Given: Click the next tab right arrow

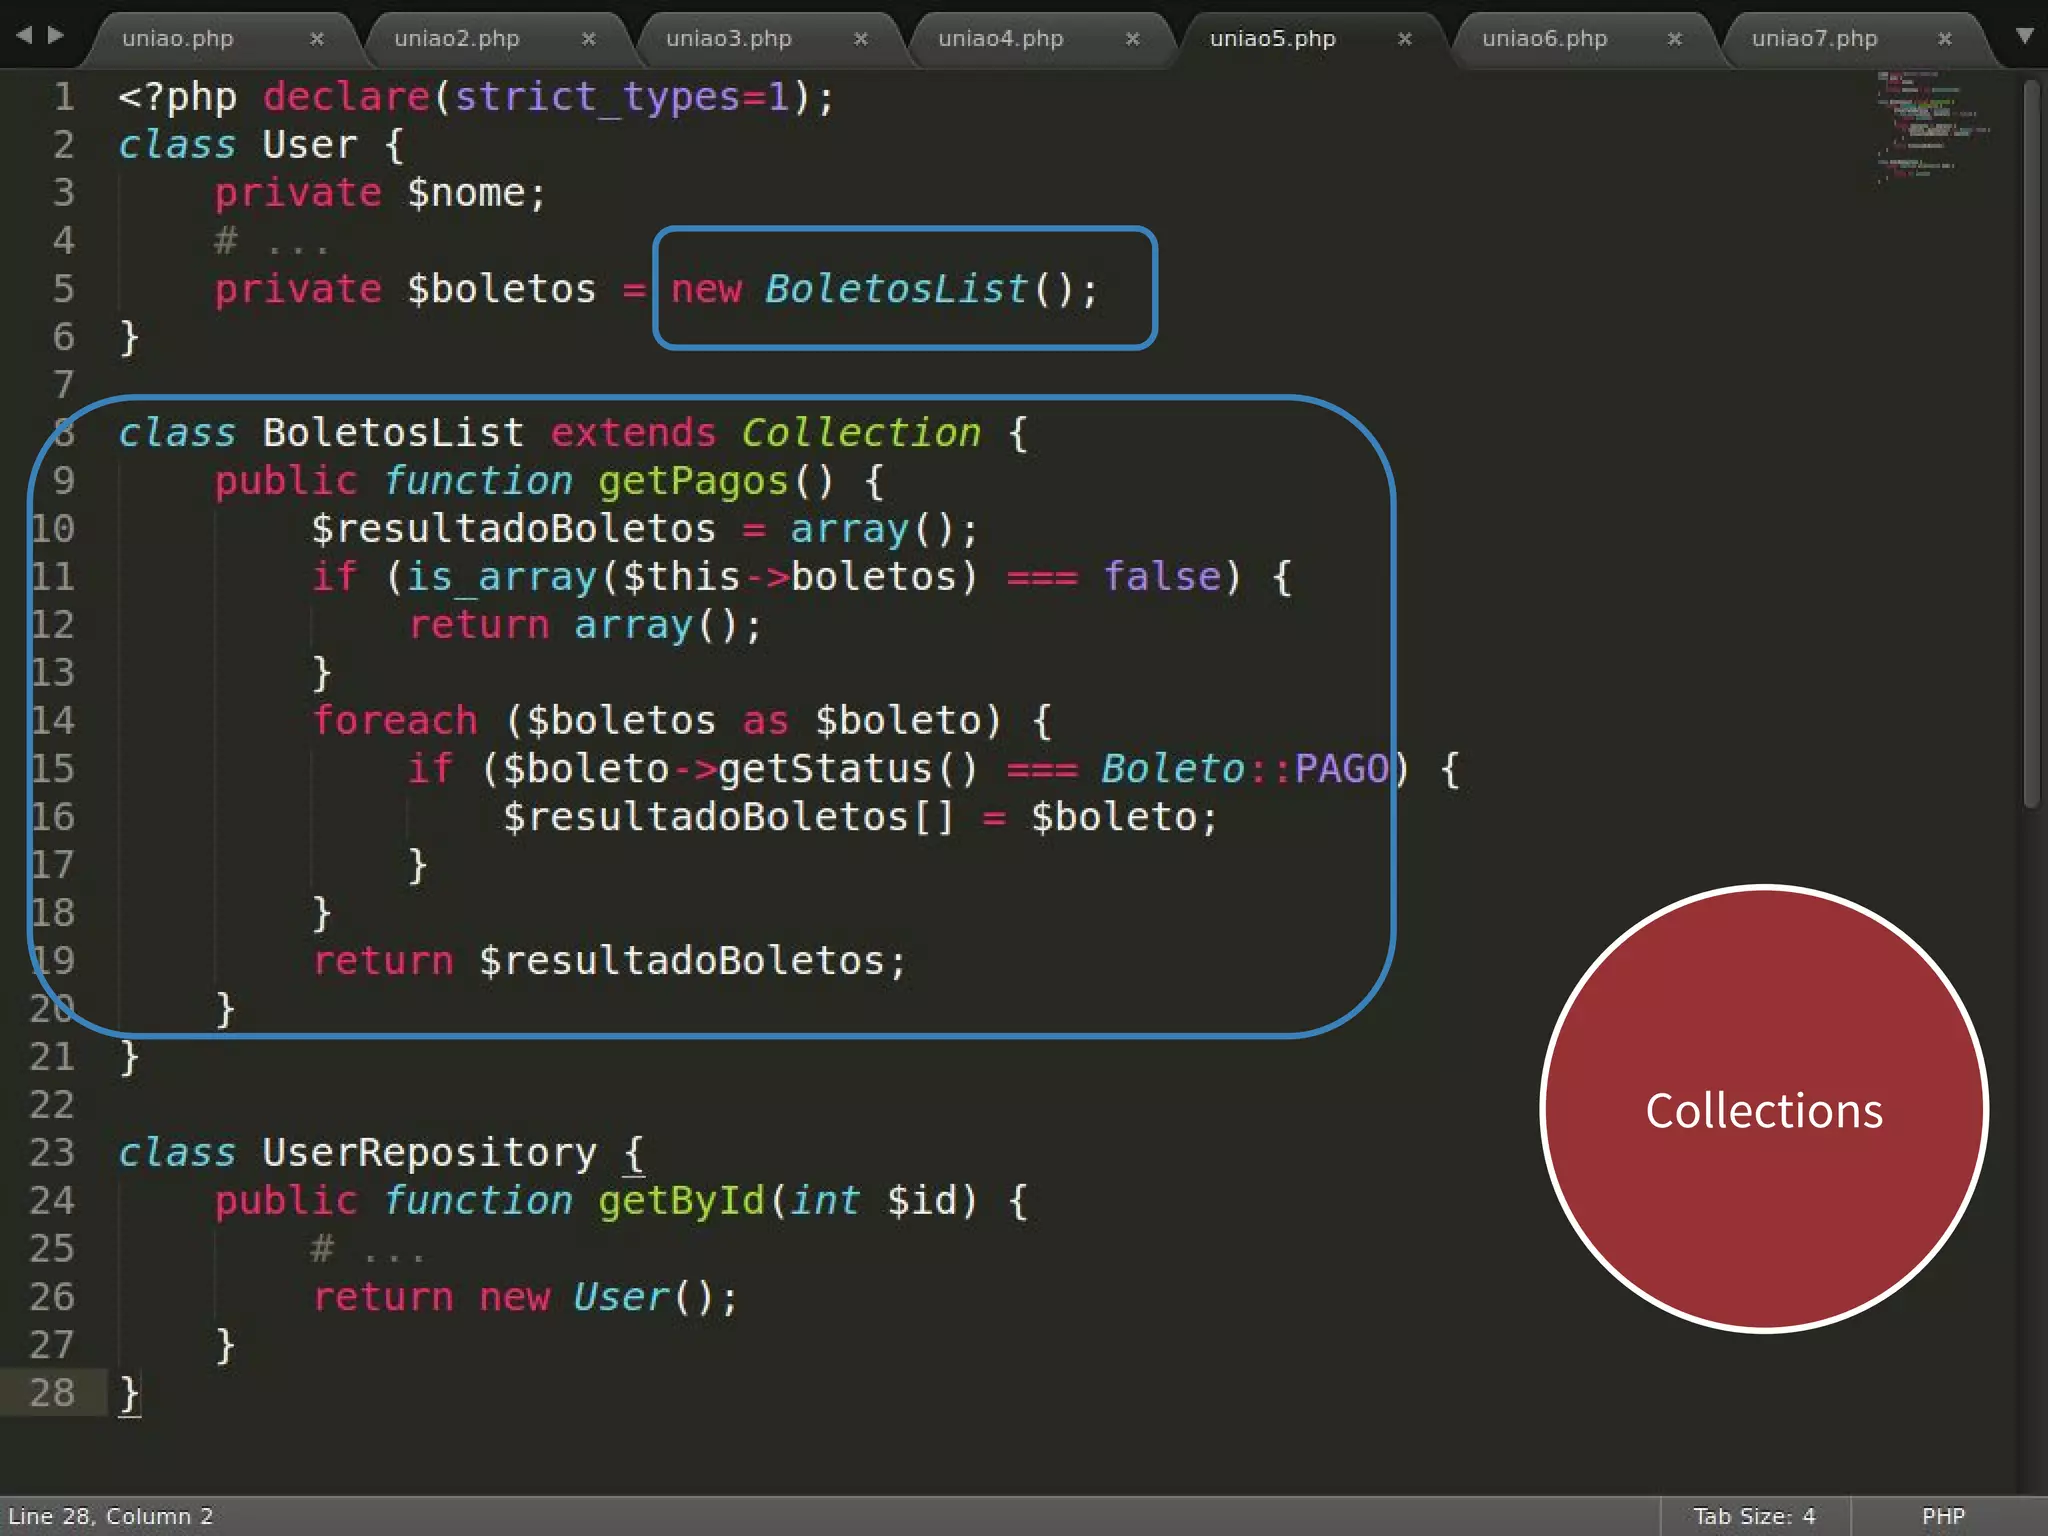Looking at the screenshot, I should 56,36.
